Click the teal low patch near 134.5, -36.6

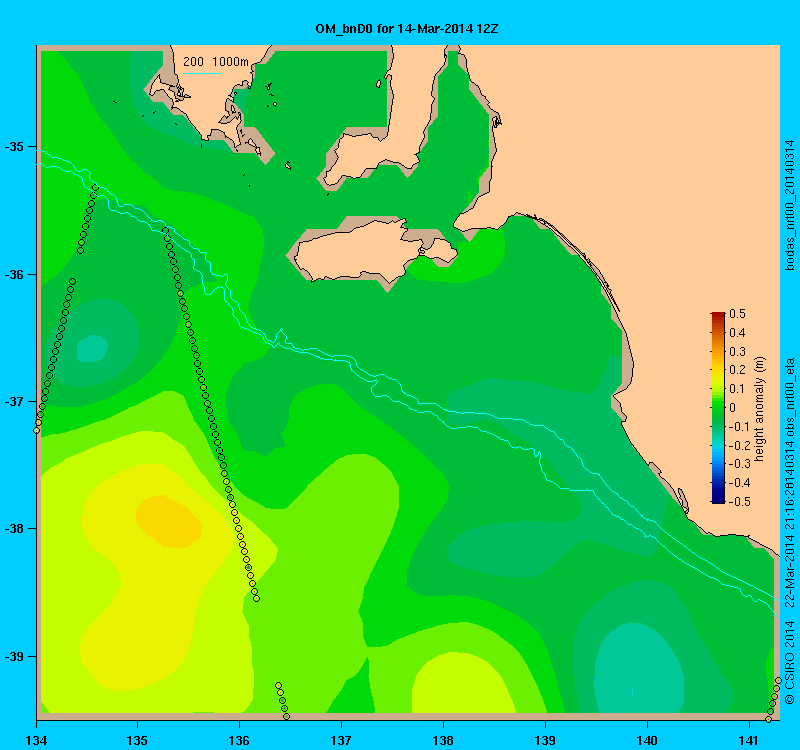click(92, 348)
